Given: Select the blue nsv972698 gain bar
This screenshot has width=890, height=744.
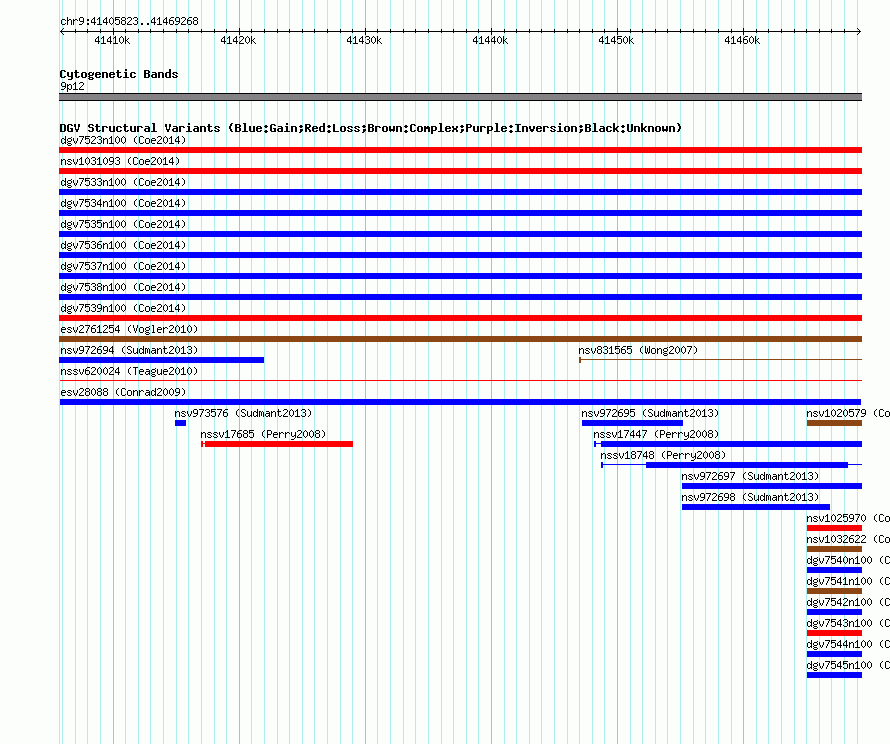Looking at the screenshot, I should click(755, 507).
